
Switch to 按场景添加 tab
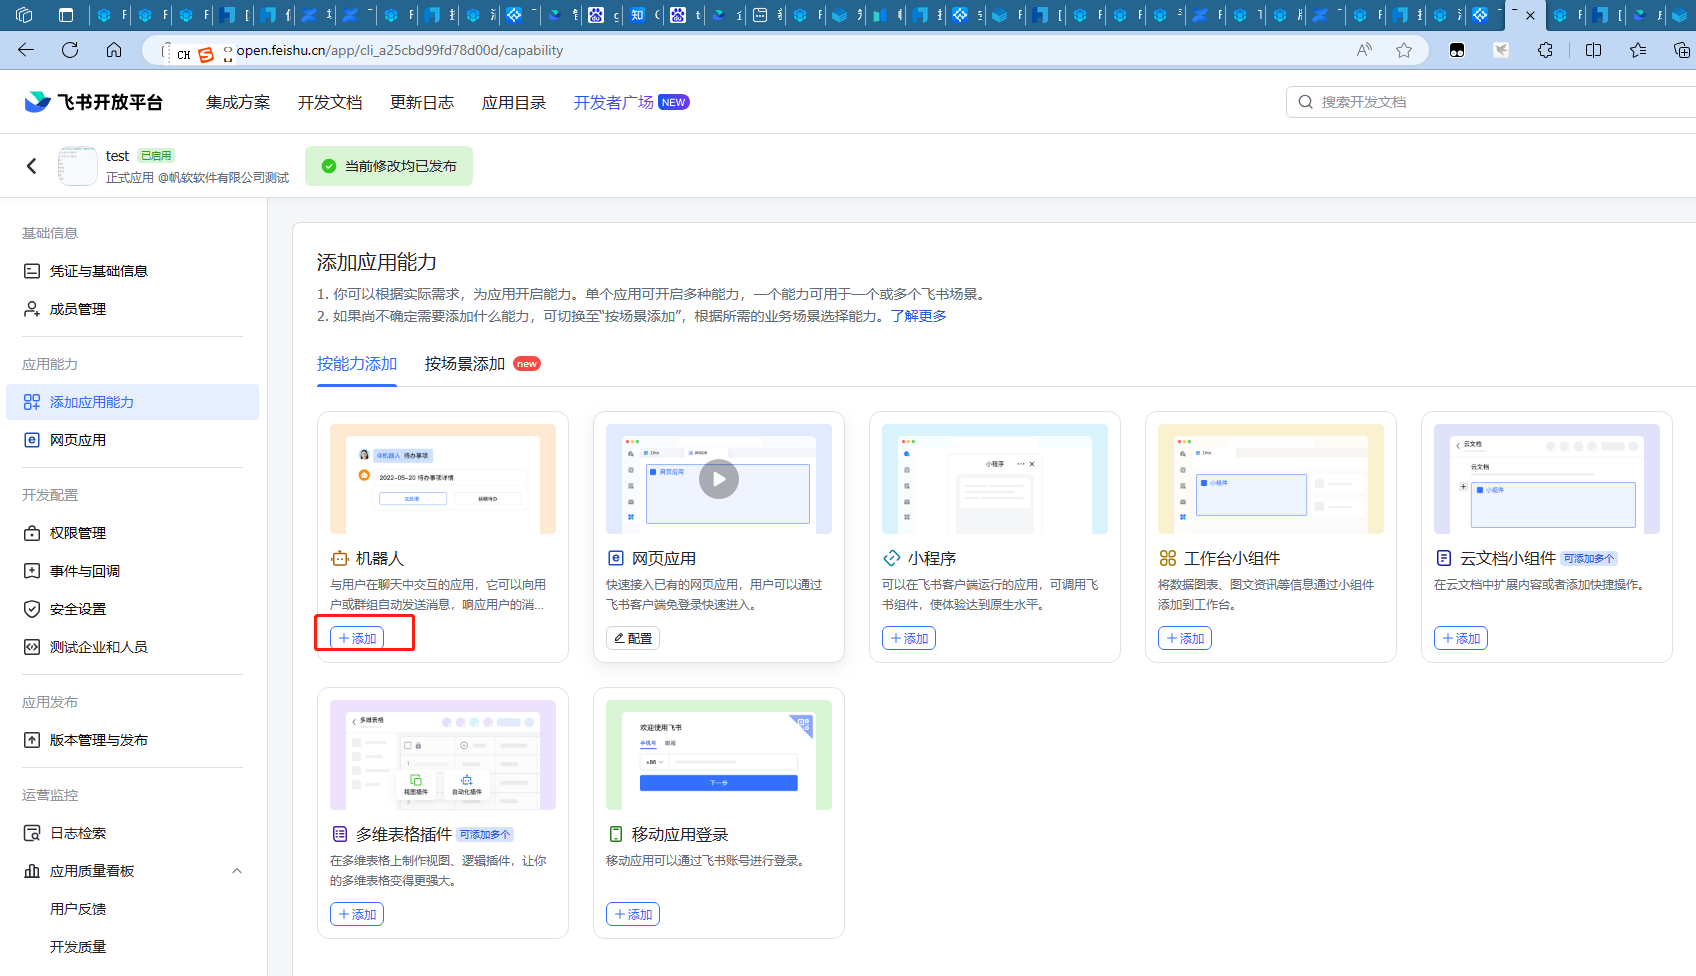(x=465, y=364)
